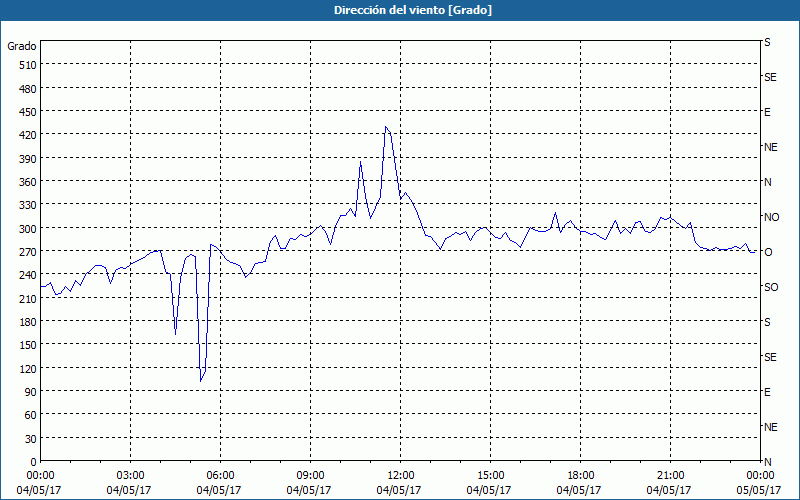Click the 450 y-axis value
This screenshot has height=500, width=800.
[28, 112]
